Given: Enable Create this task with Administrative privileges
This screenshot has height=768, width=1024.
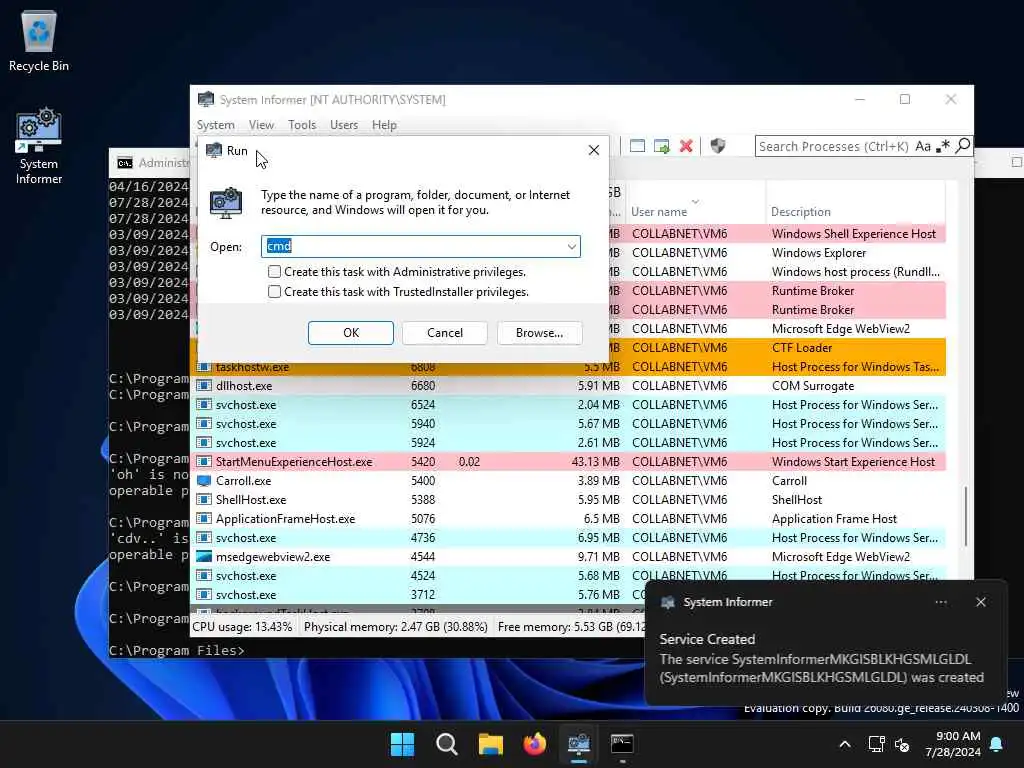Looking at the screenshot, I should [x=274, y=272].
